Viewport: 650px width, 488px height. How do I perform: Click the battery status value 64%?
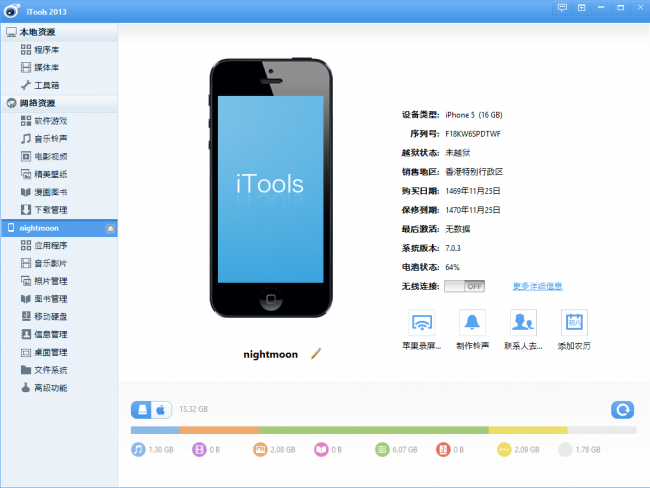click(452, 267)
